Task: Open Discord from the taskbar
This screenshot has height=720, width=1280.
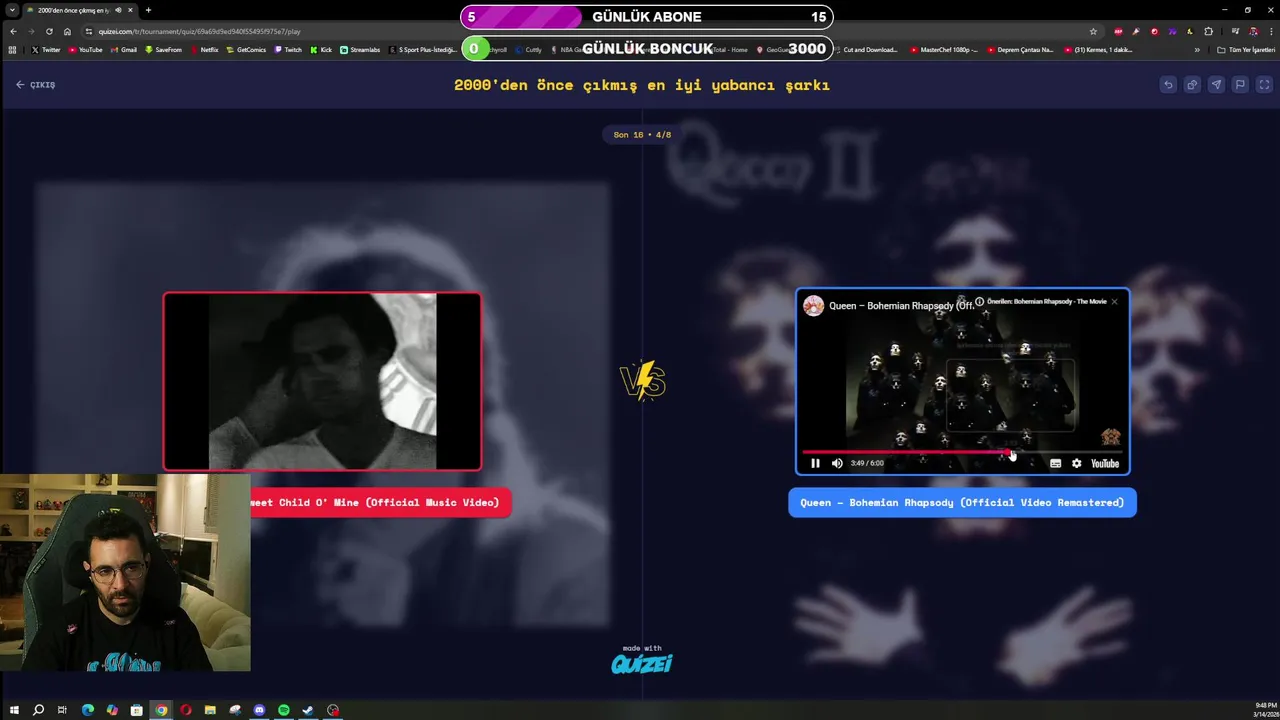Action: coord(259,710)
